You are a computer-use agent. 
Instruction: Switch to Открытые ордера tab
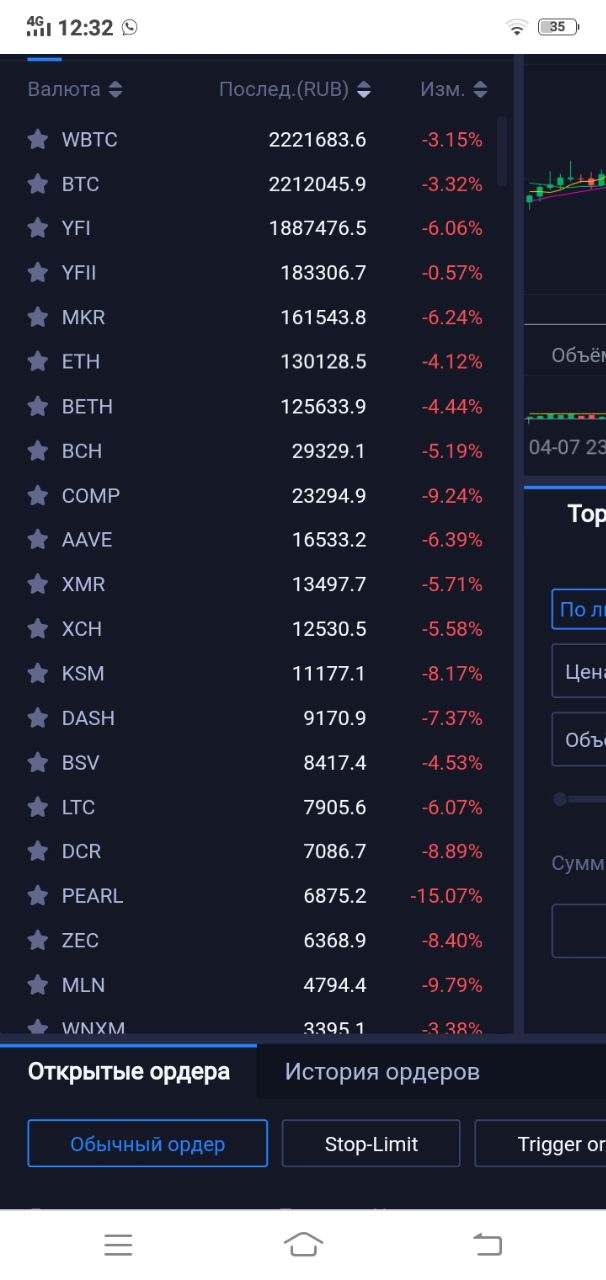click(129, 1072)
